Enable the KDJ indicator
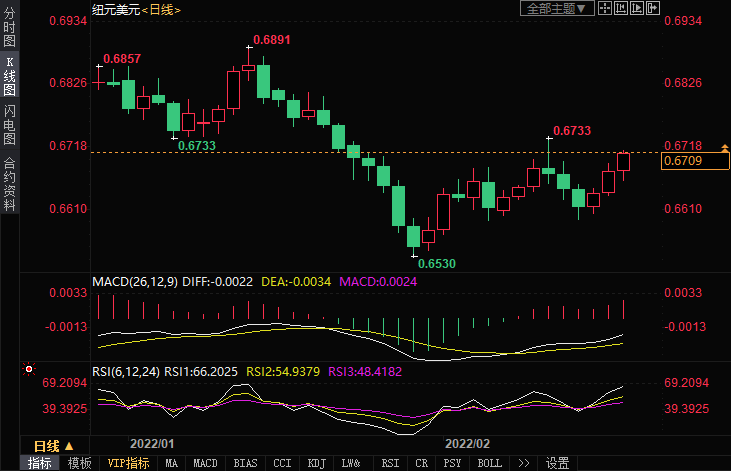The width and height of the screenshot is (731, 471). pos(316,463)
